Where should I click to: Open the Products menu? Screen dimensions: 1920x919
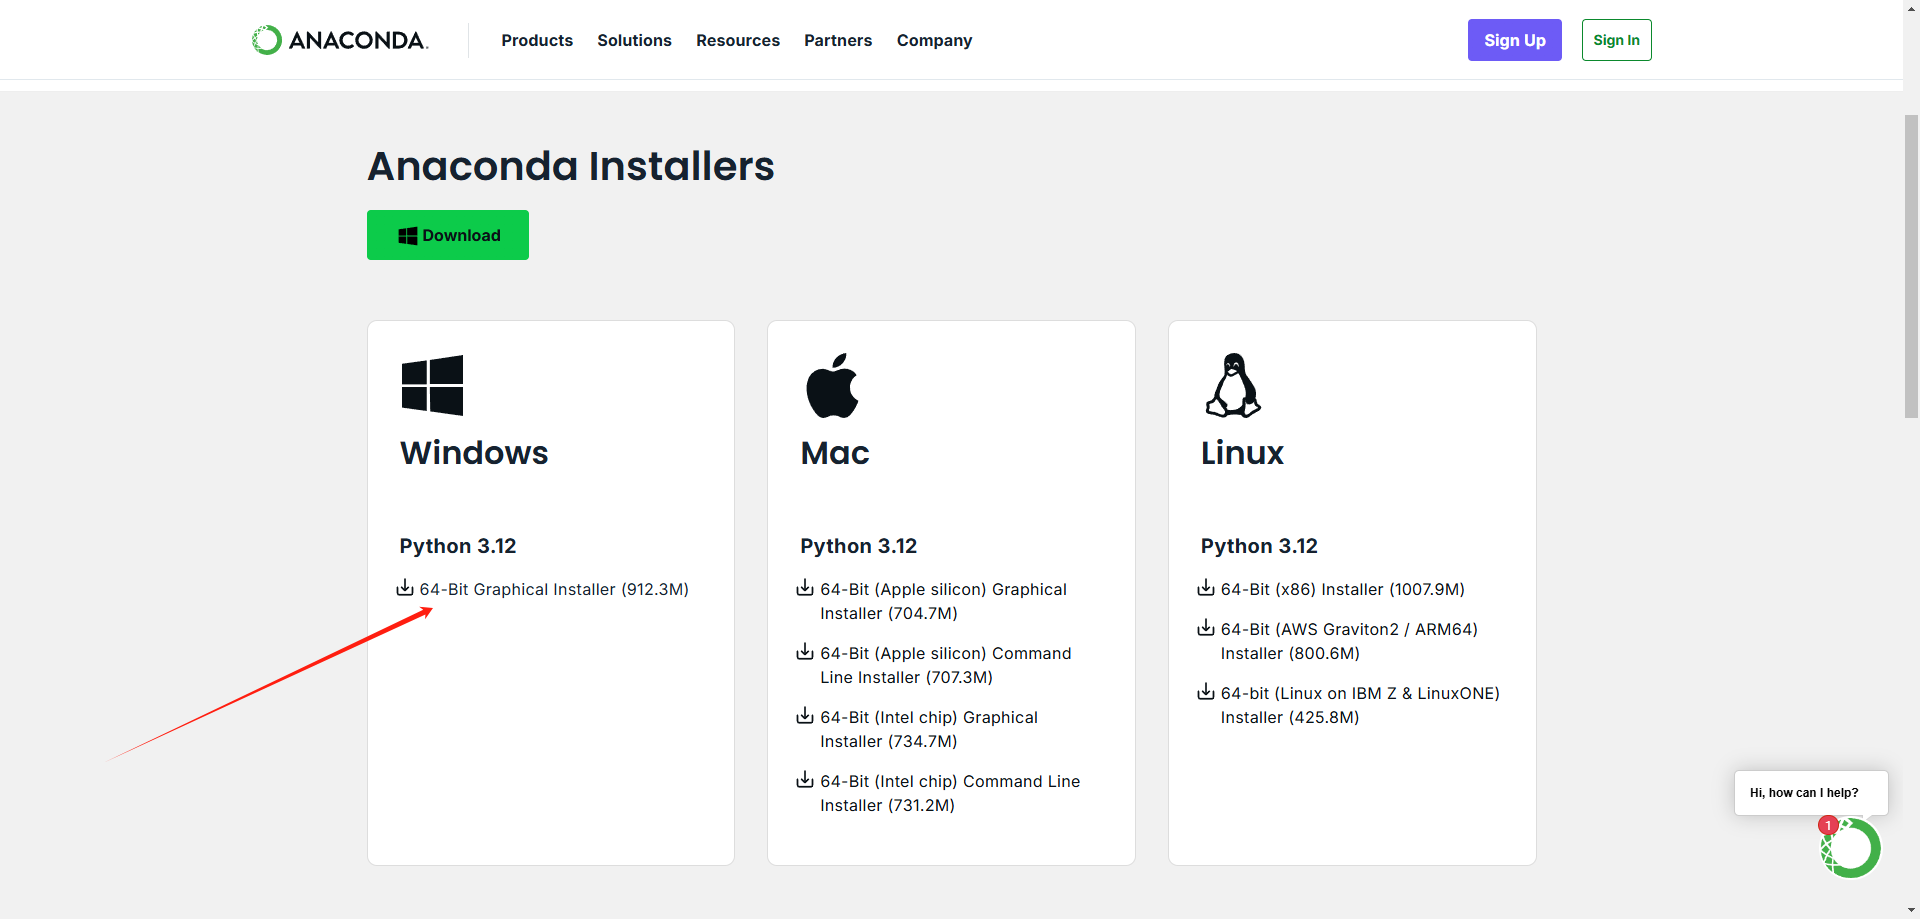(537, 40)
